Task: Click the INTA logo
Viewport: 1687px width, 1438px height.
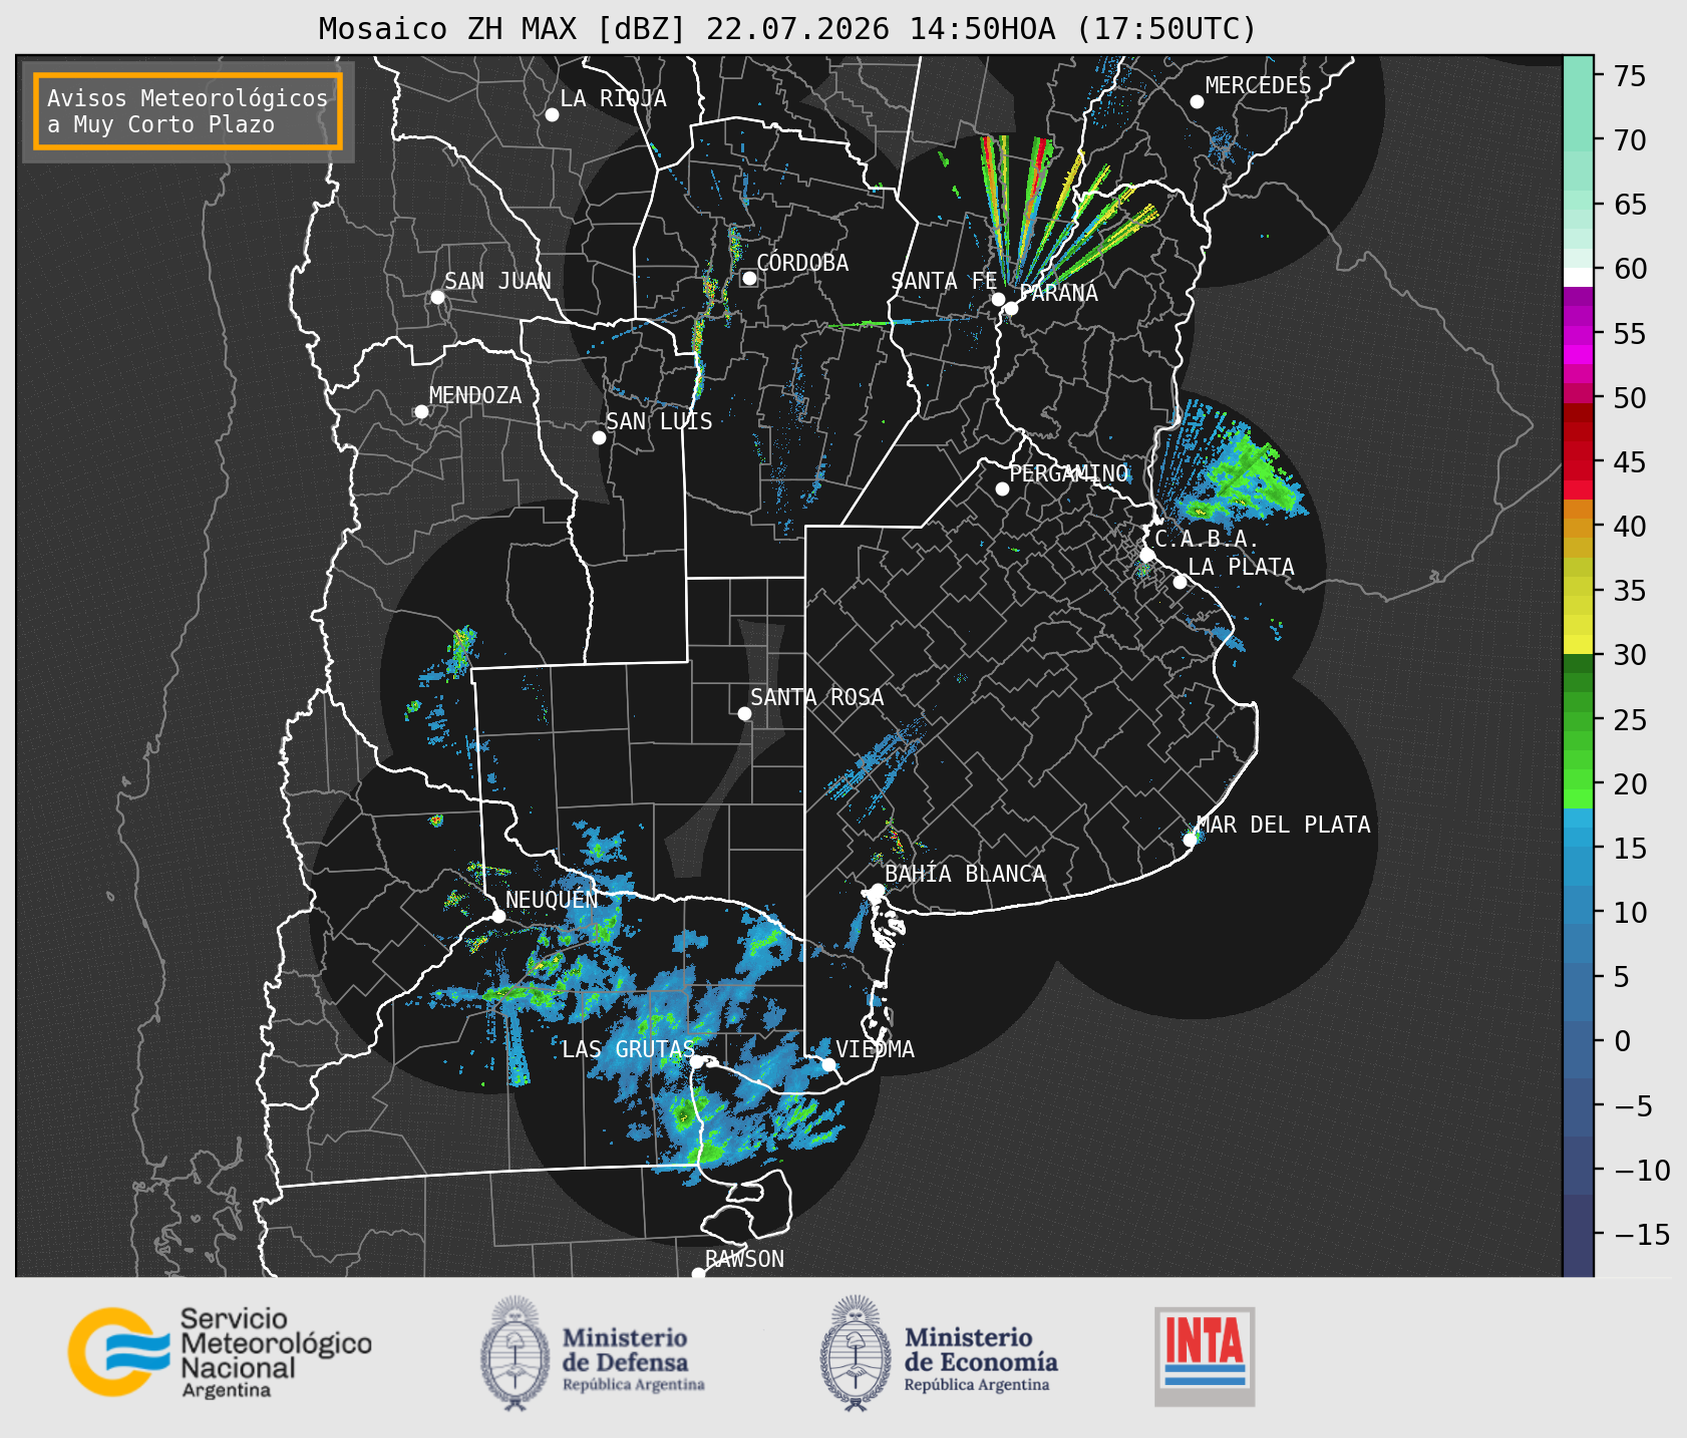Action: 1205,1356
